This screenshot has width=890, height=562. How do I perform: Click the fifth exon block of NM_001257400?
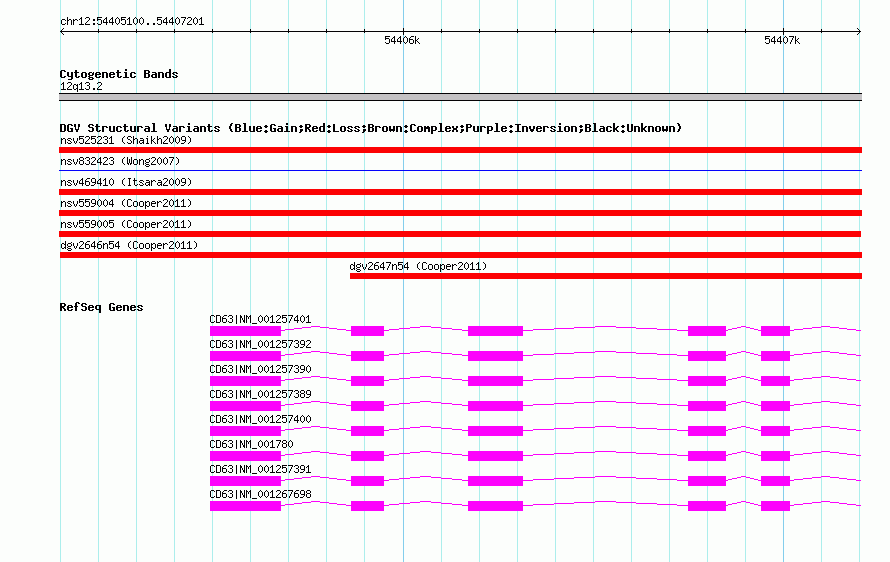pos(775,431)
